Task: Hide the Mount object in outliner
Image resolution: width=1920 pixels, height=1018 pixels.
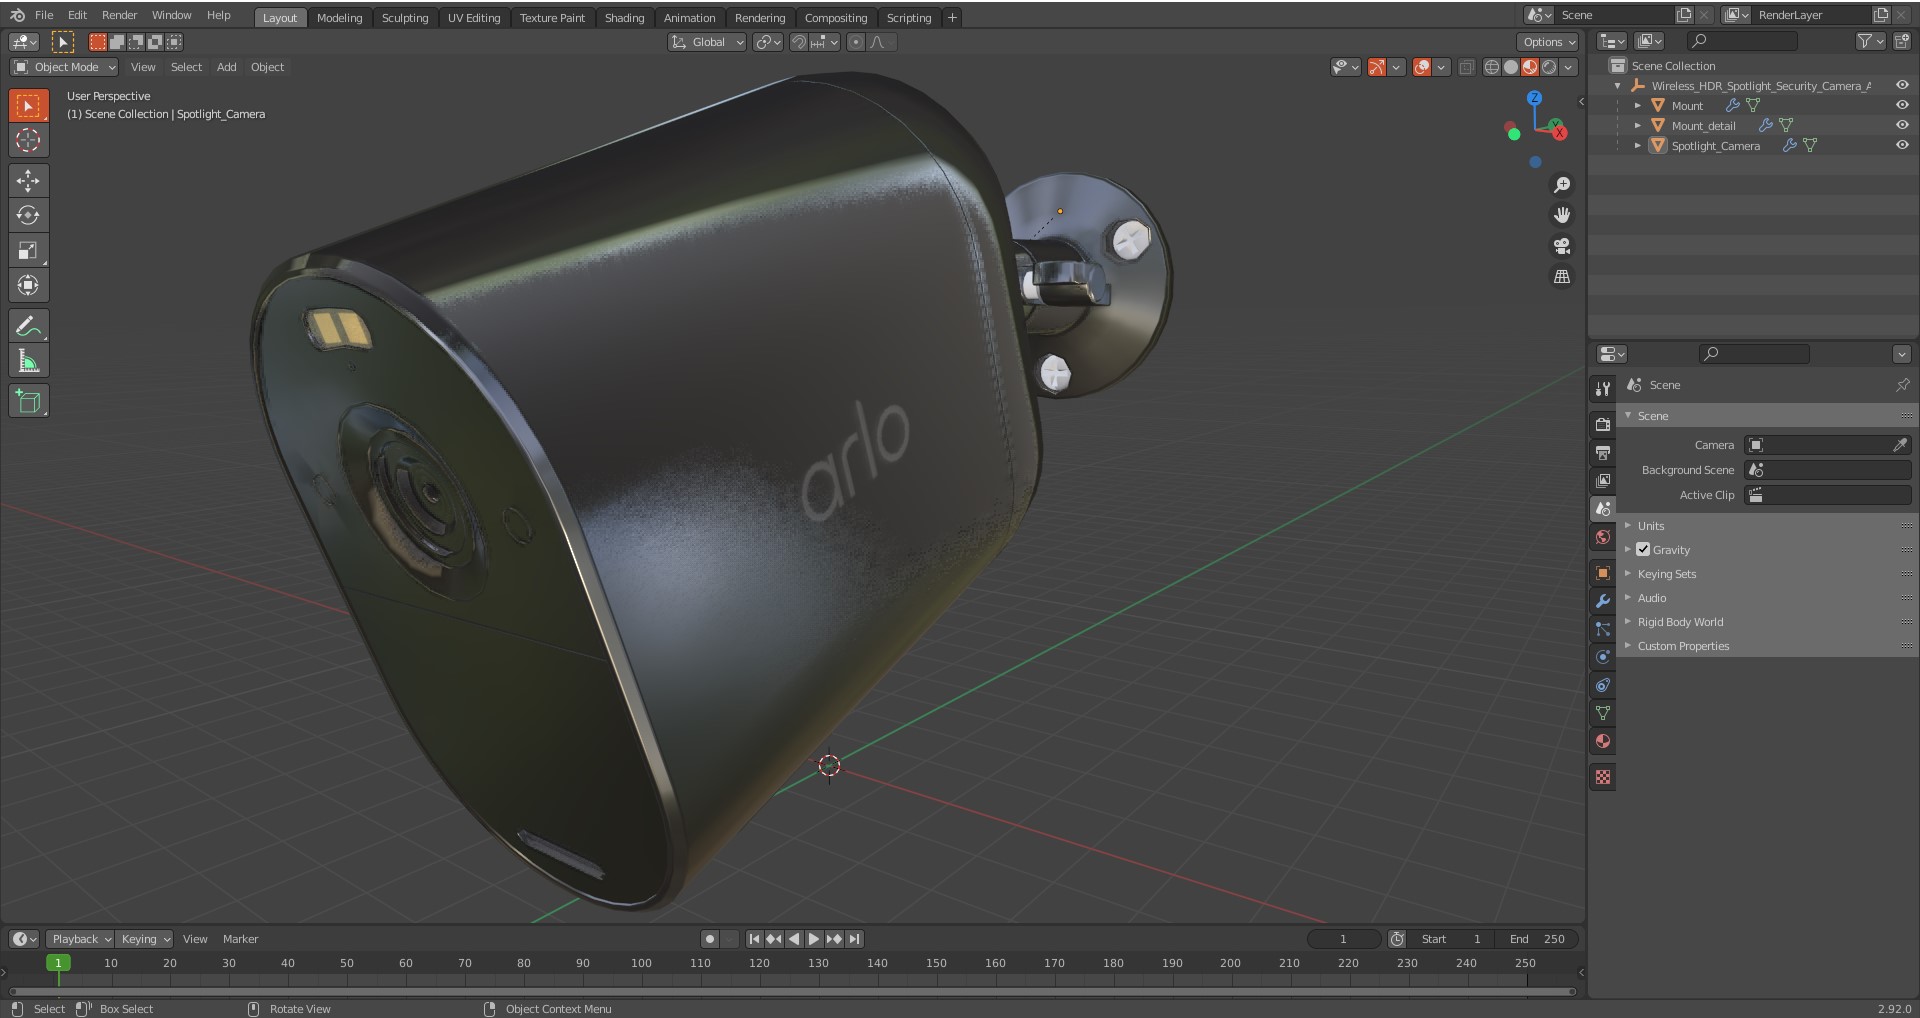Action: pos(1902,105)
